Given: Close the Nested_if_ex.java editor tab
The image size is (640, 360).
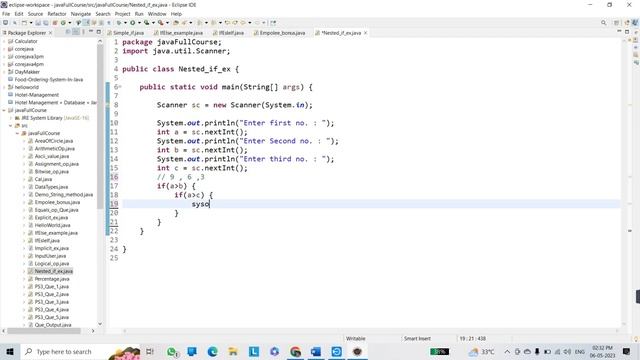Looking at the screenshot, I should [365, 33].
